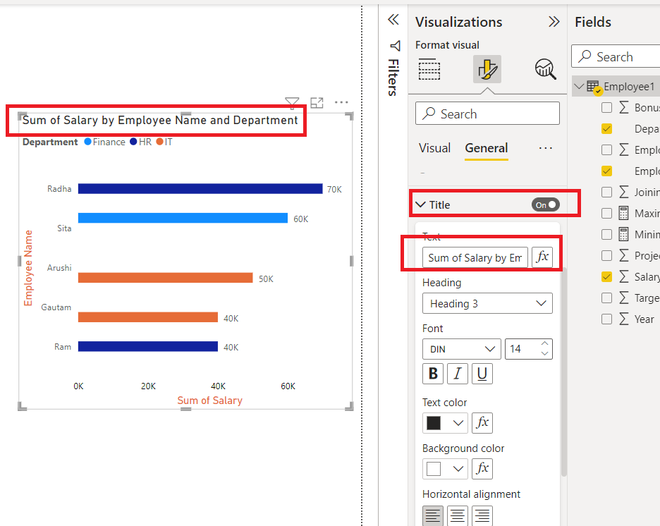Viewport: 660px width, 526px height.
Task: Open the DIN font dropdown
Action: coord(461,349)
